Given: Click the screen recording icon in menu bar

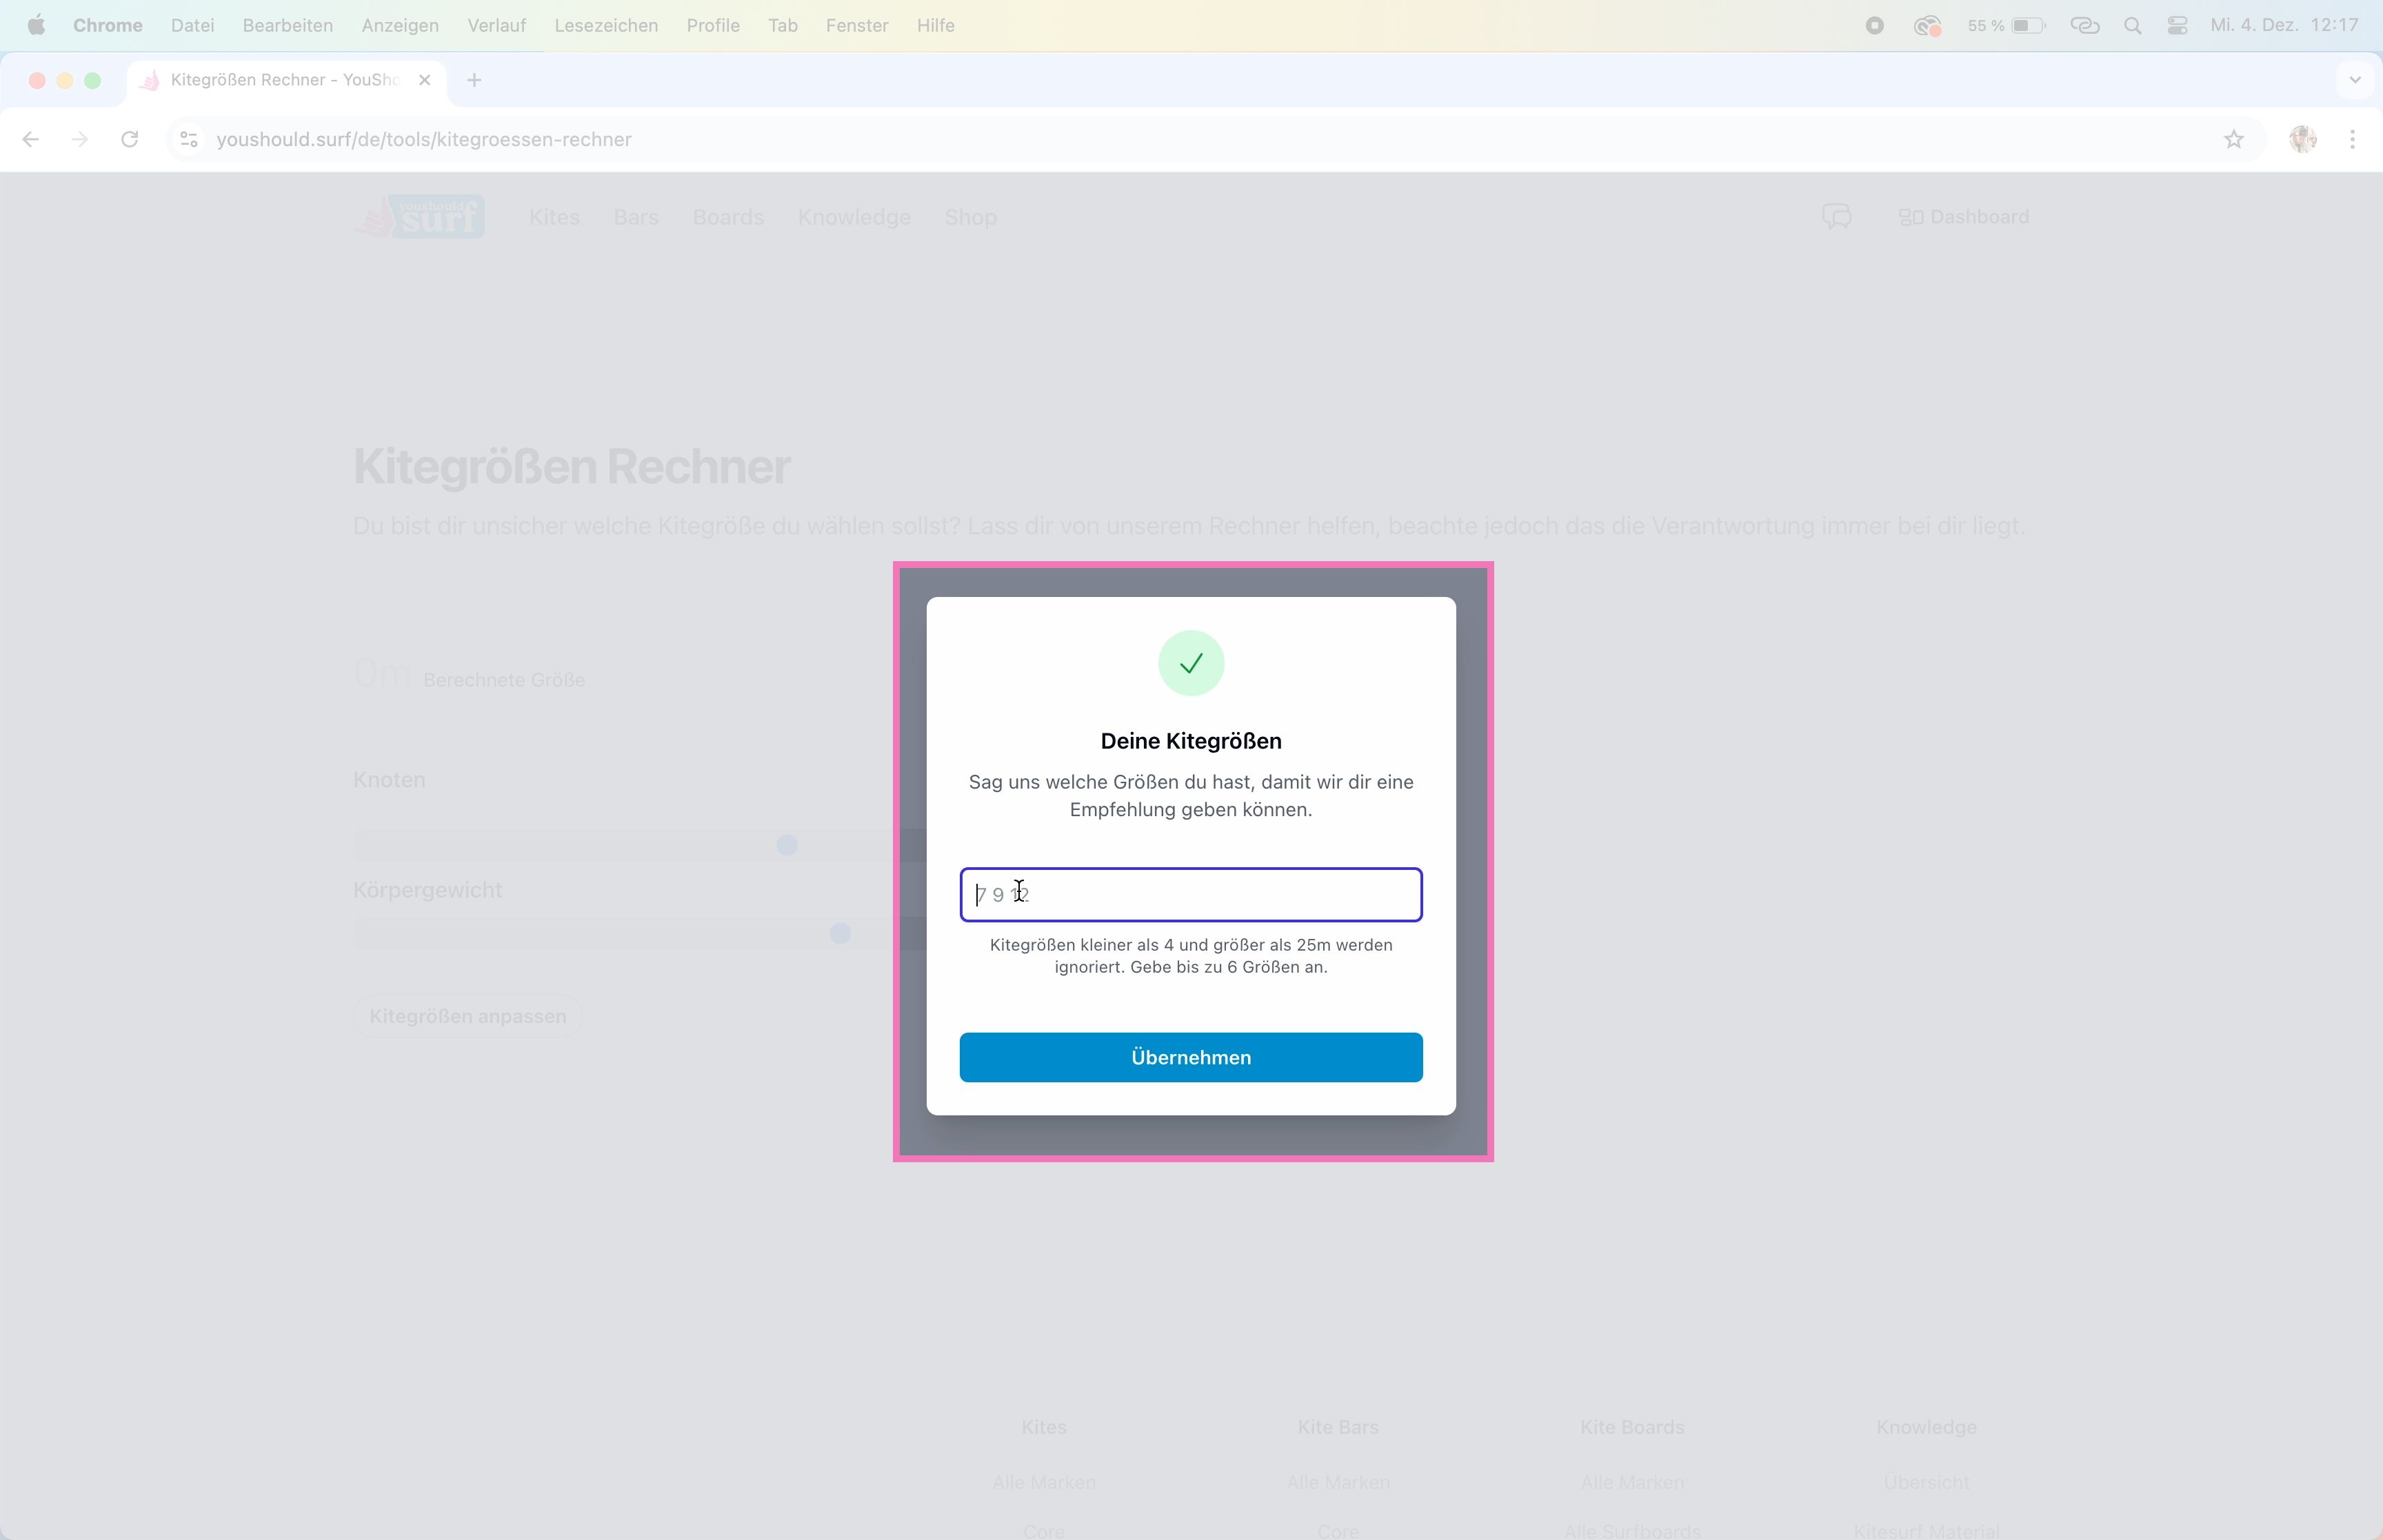Looking at the screenshot, I should pos(1875,25).
